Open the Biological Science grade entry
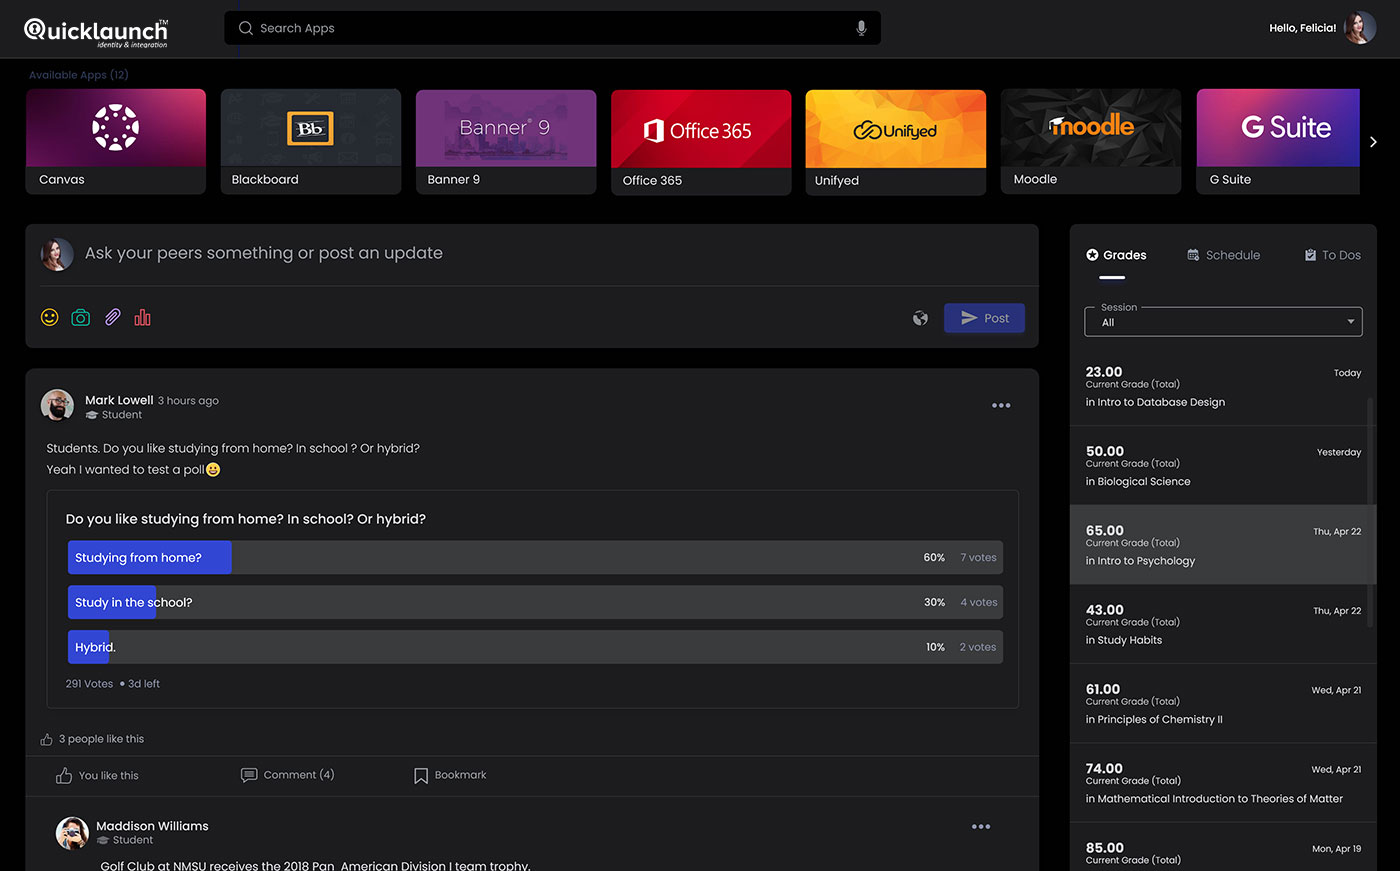1400x871 pixels. 1223,466
